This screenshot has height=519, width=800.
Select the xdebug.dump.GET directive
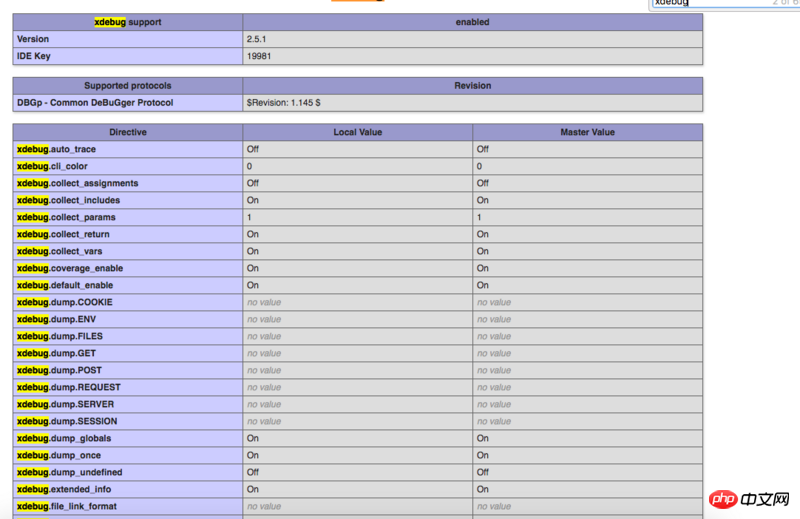128,353
